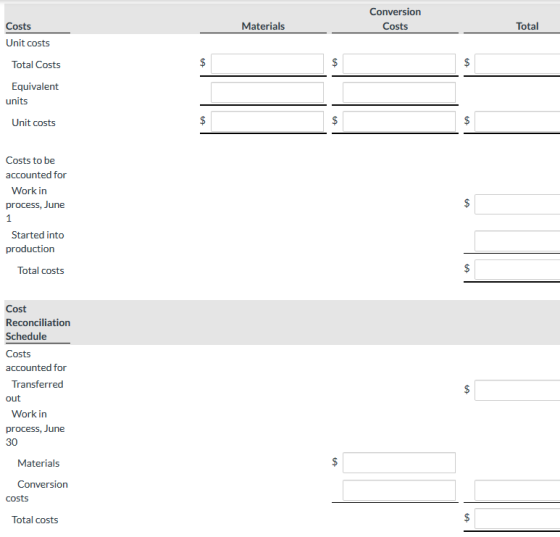The width and height of the screenshot is (560, 537).
Task: Click the Cost Reconciliation Schedule heading
Action: click(x=38, y=322)
